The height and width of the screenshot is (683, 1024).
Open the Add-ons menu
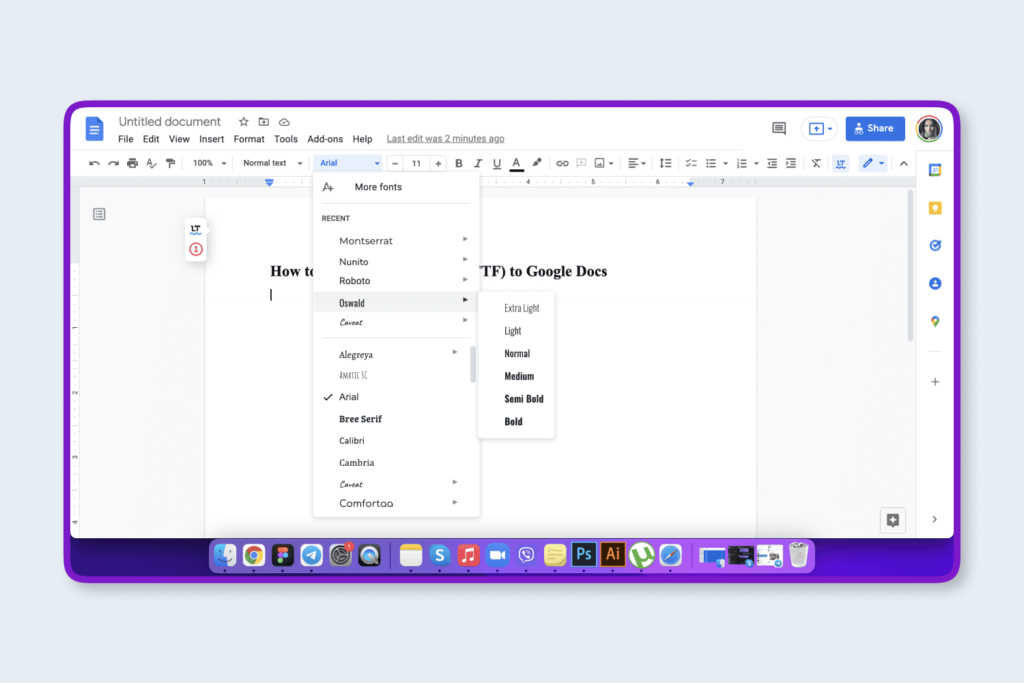coord(325,139)
